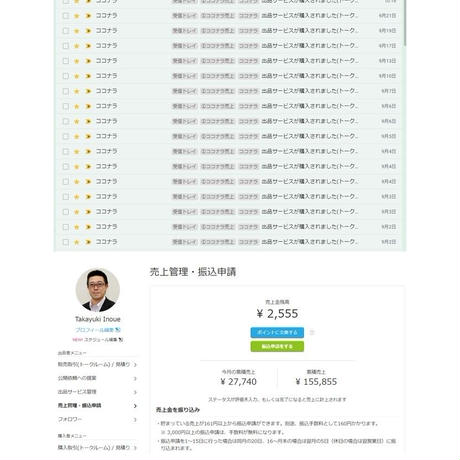
Task: Star the email dated 9月10日
Action: [x=77, y=76]
